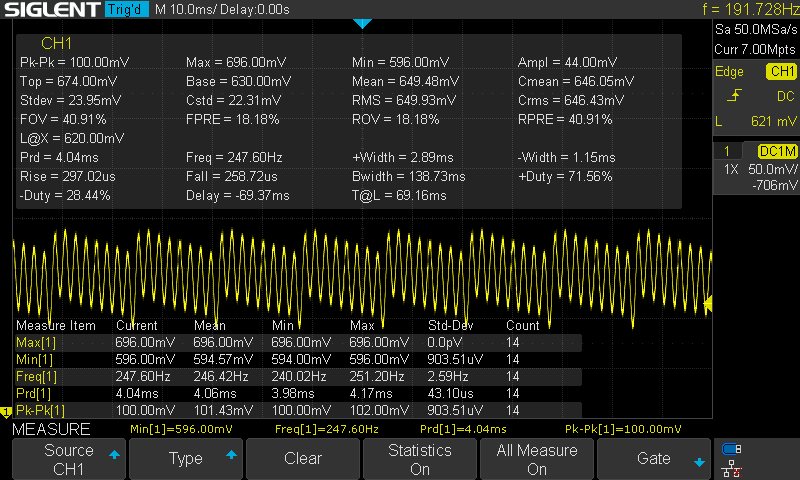Click the rising edge slope icon
800x480 pixels.
[734, 95]
